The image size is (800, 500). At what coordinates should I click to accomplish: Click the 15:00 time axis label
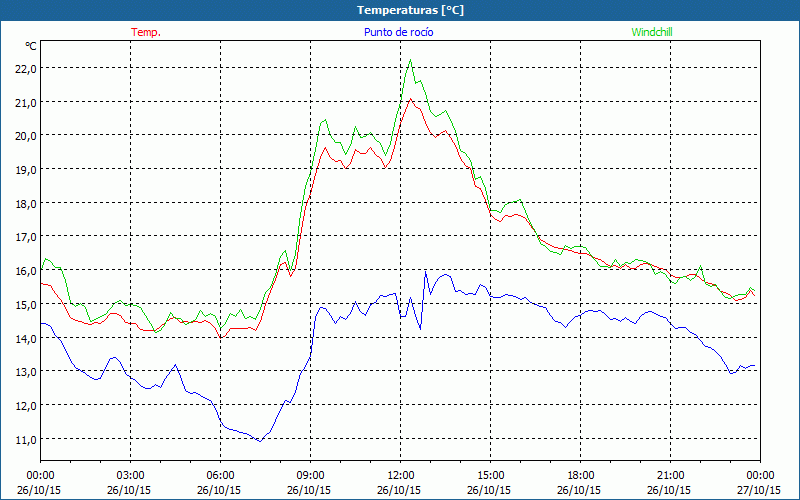click(x=491, y=476)
